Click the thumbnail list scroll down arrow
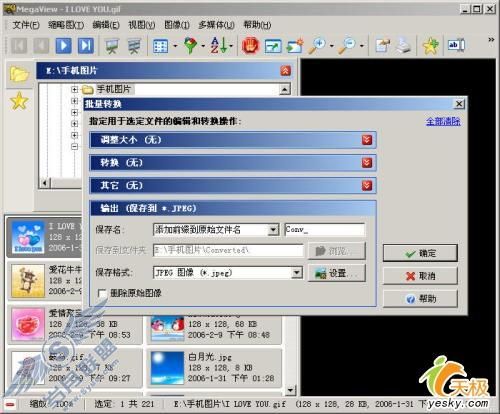Screen dimensions: 500x414 point(290,390)
